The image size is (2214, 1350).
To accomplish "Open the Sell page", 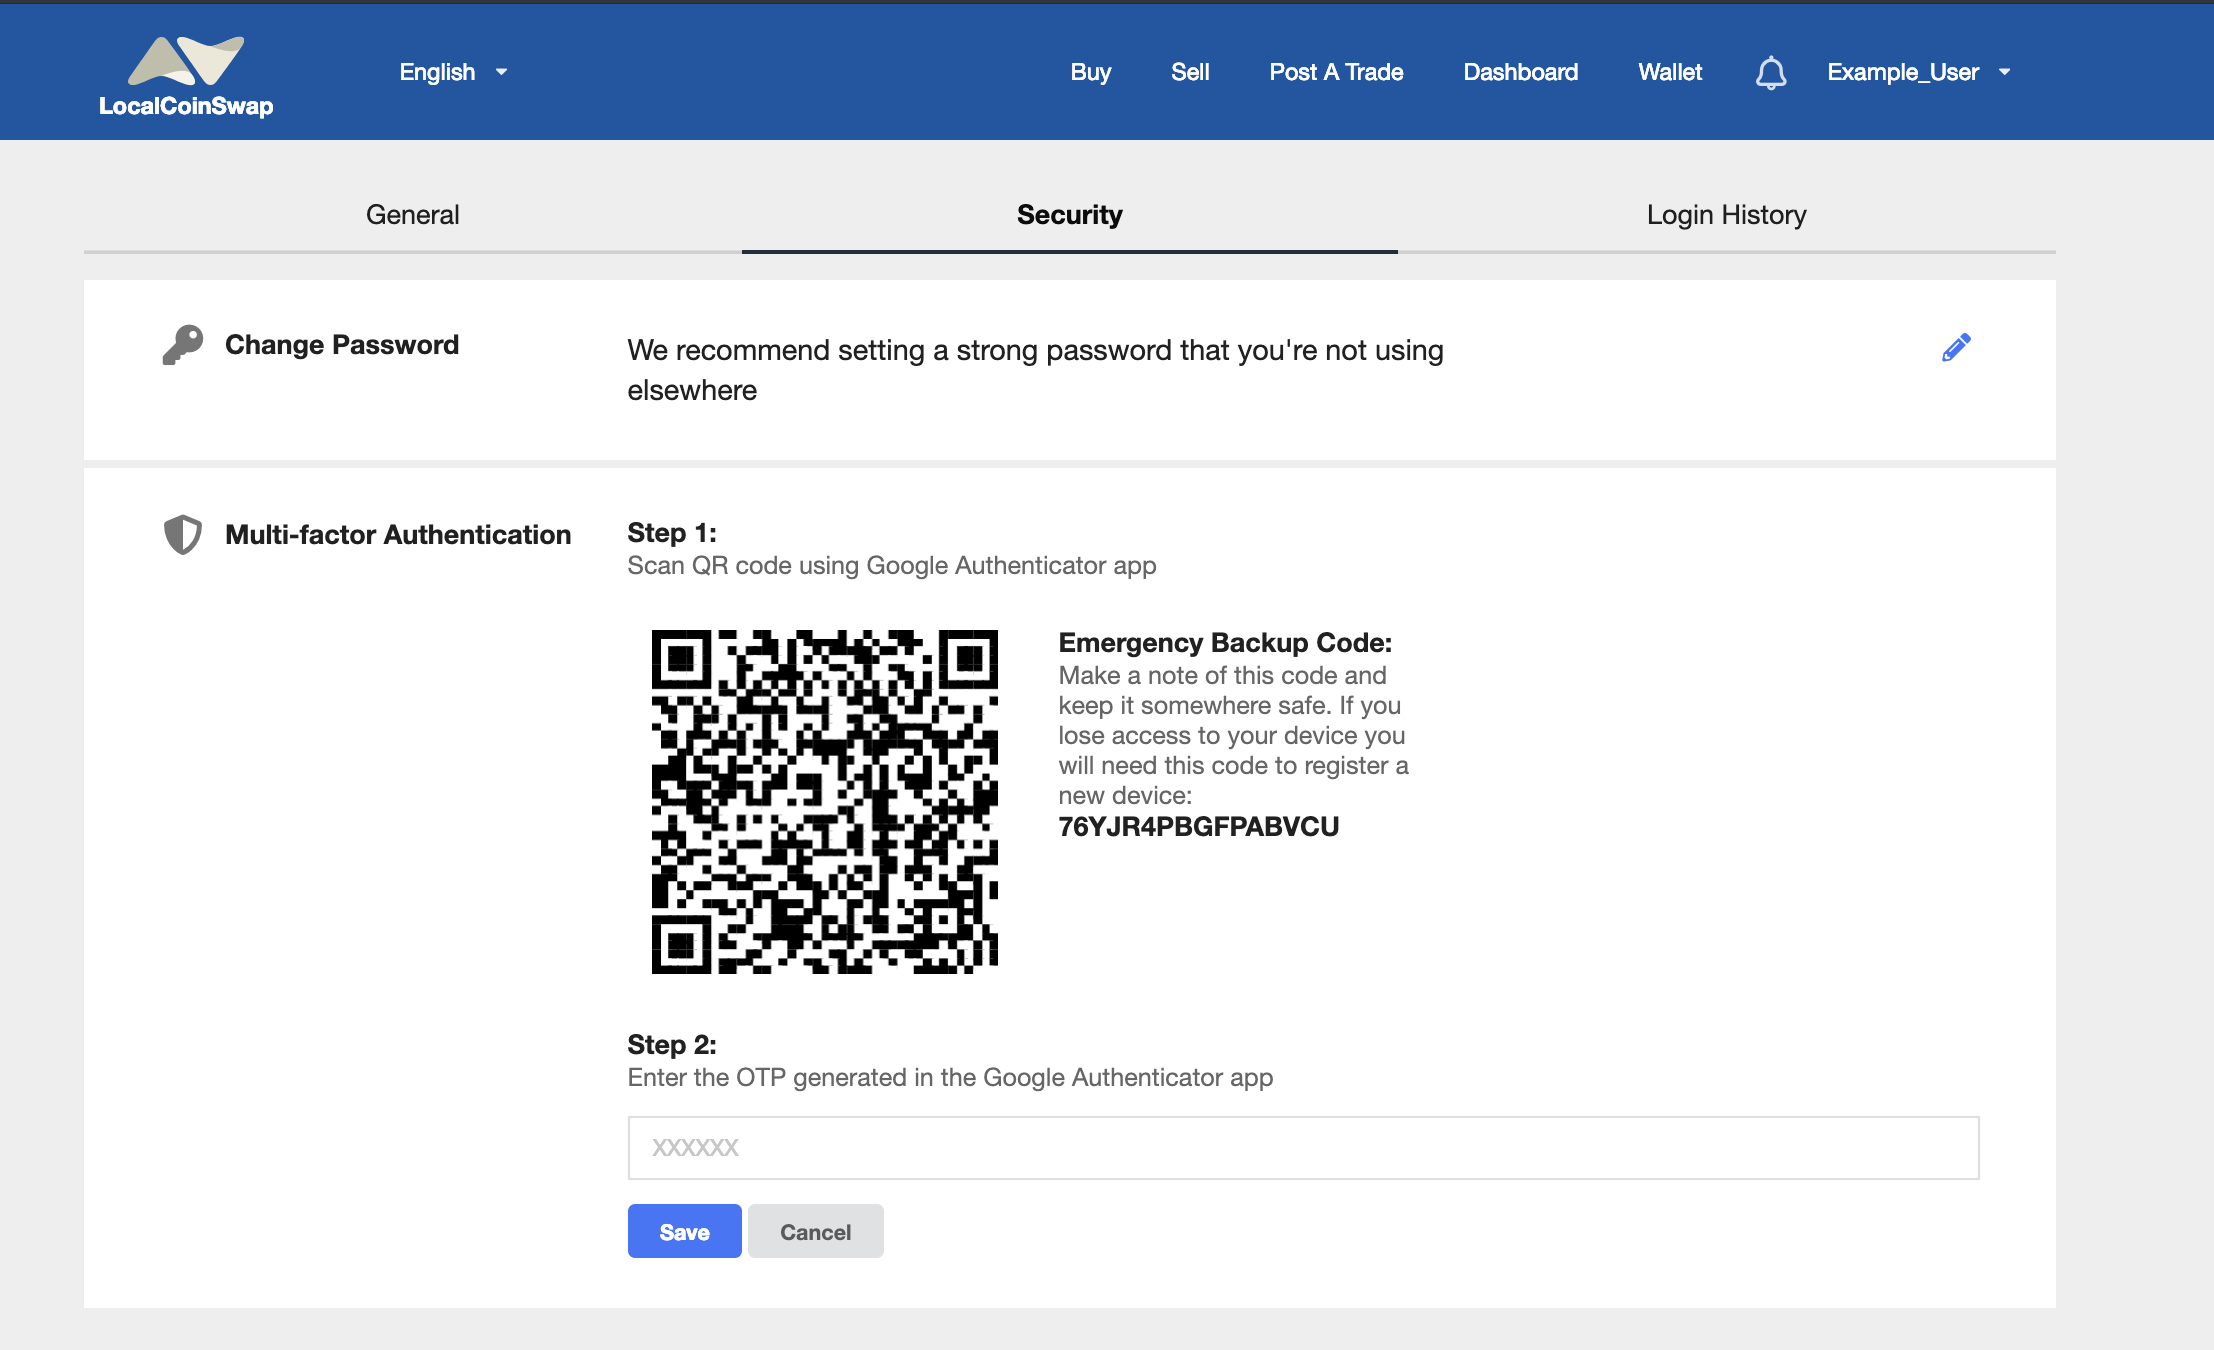I will 1190,72.
